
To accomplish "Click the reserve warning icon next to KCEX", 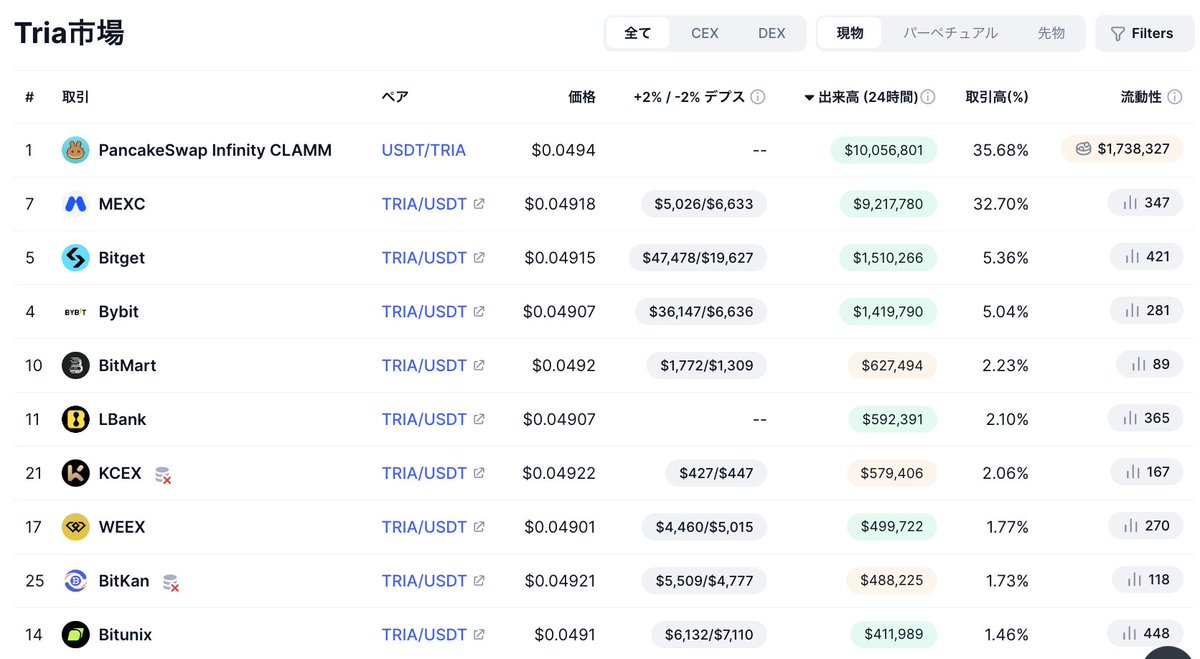I will click(163, 474).
